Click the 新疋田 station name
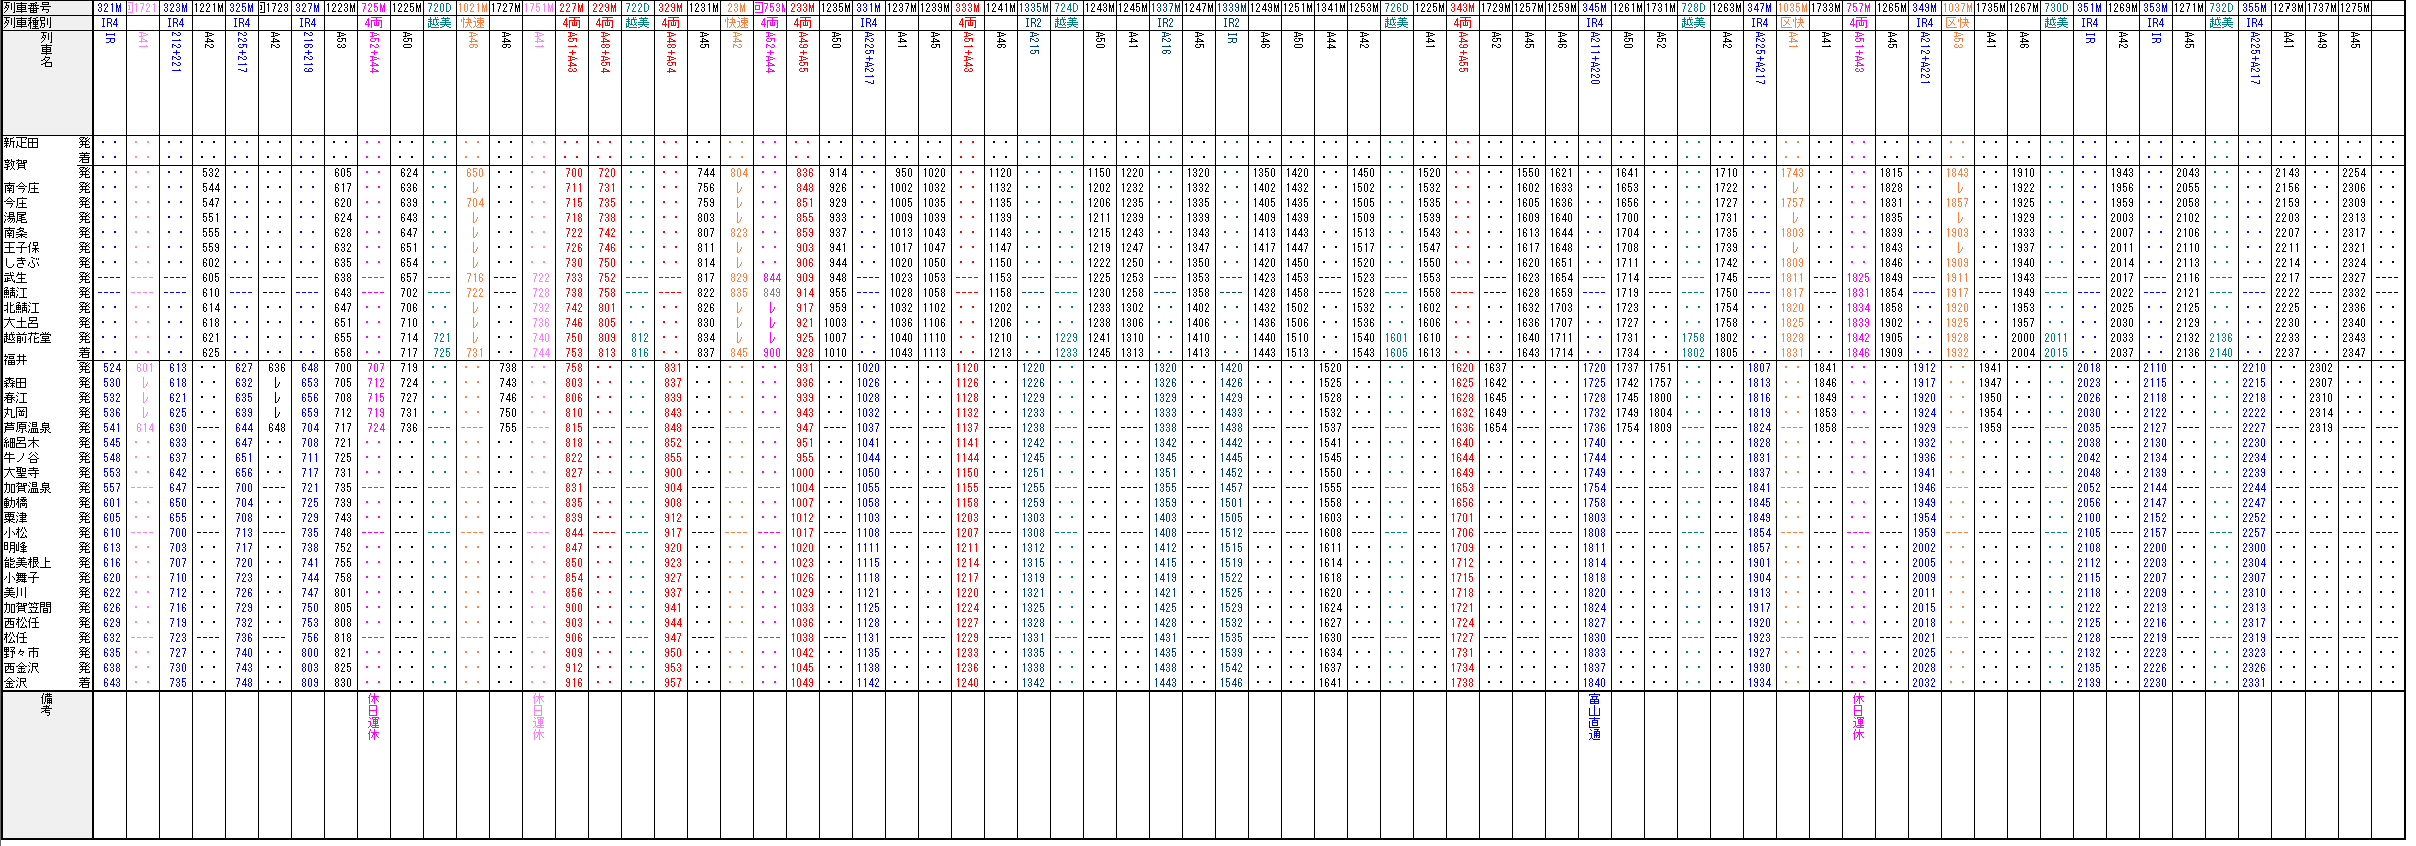This screenshot has height=846, width=2416. point(21,143)
